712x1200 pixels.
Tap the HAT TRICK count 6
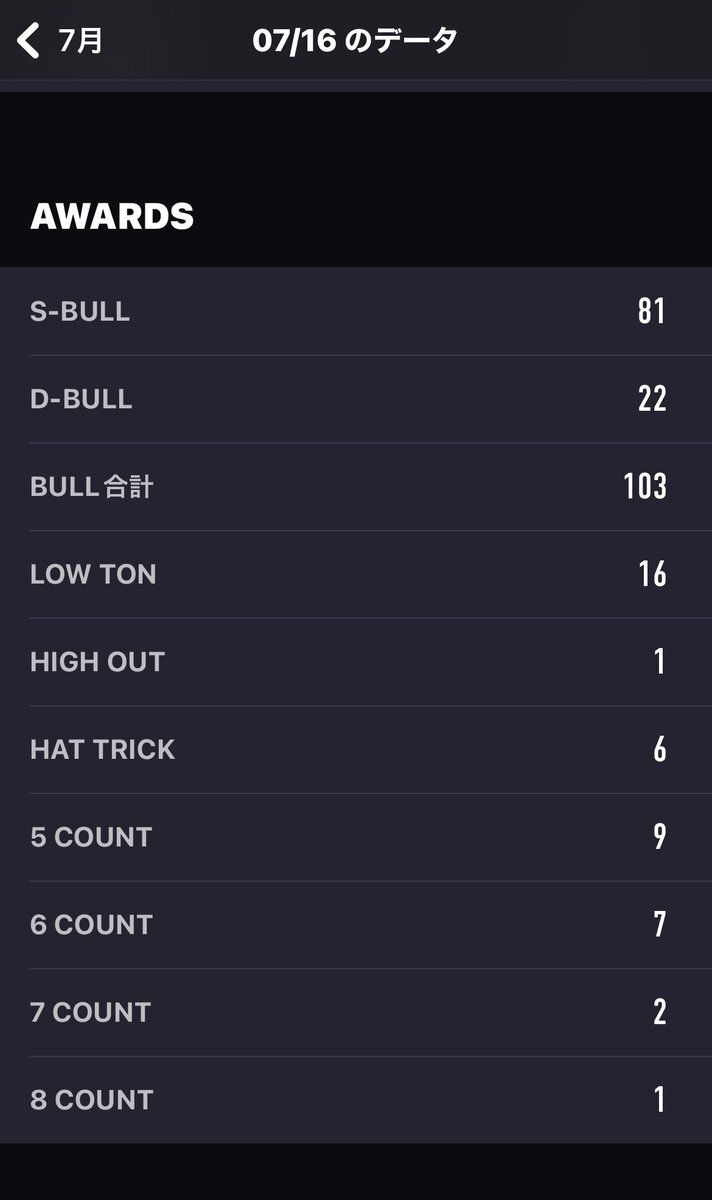(x=660, y=750)
